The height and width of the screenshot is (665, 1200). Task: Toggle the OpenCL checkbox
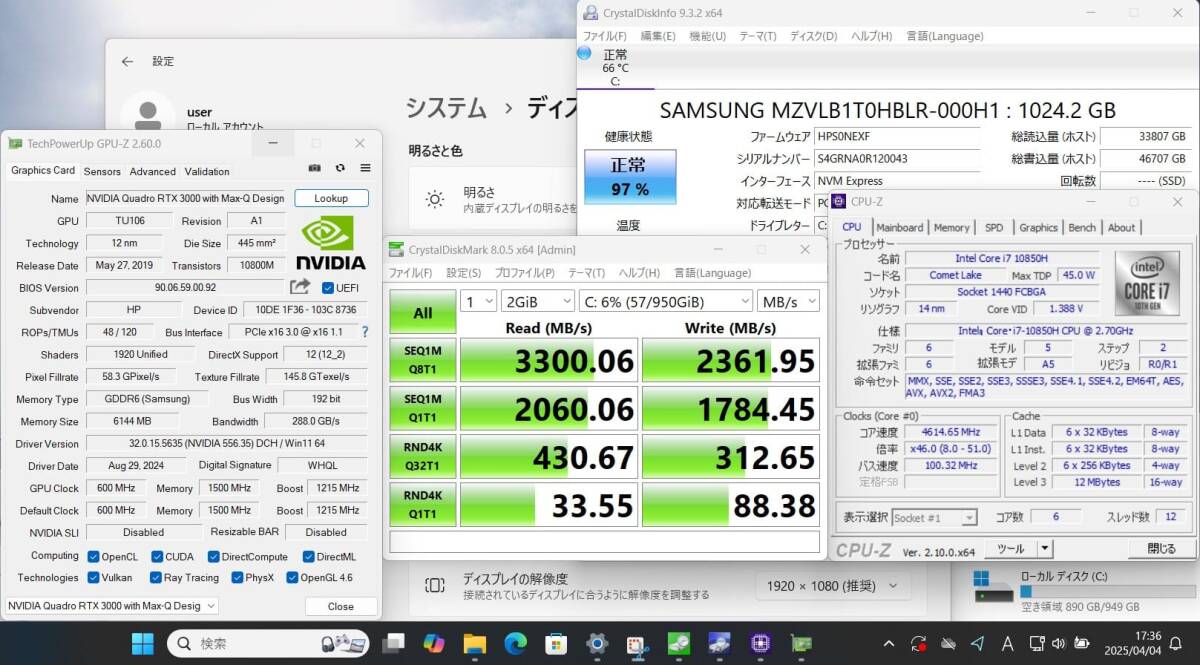(x=93, y=557)
